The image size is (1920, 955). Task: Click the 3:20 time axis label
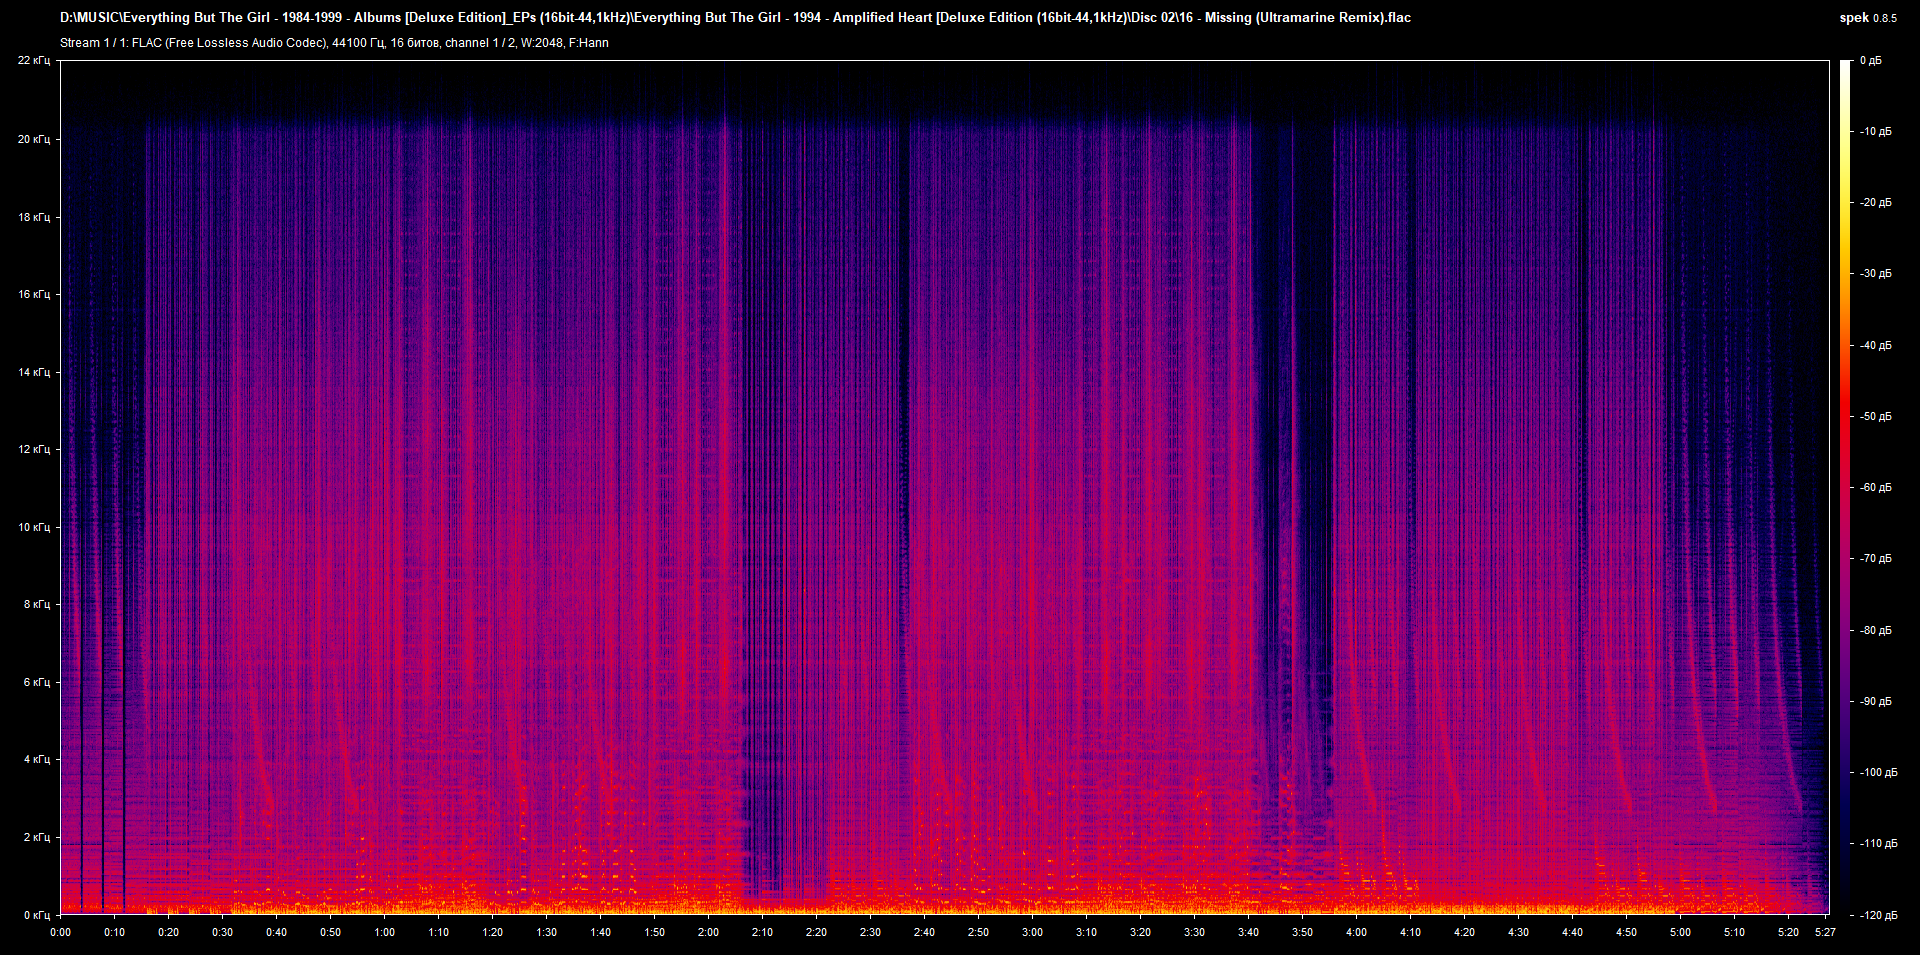(x=1141, y=933)
